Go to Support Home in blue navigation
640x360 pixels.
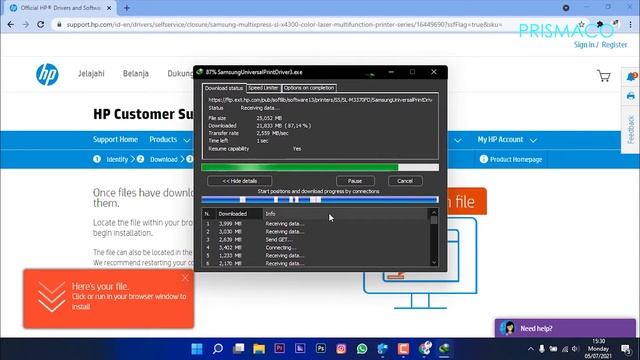(x=115, y=140)
